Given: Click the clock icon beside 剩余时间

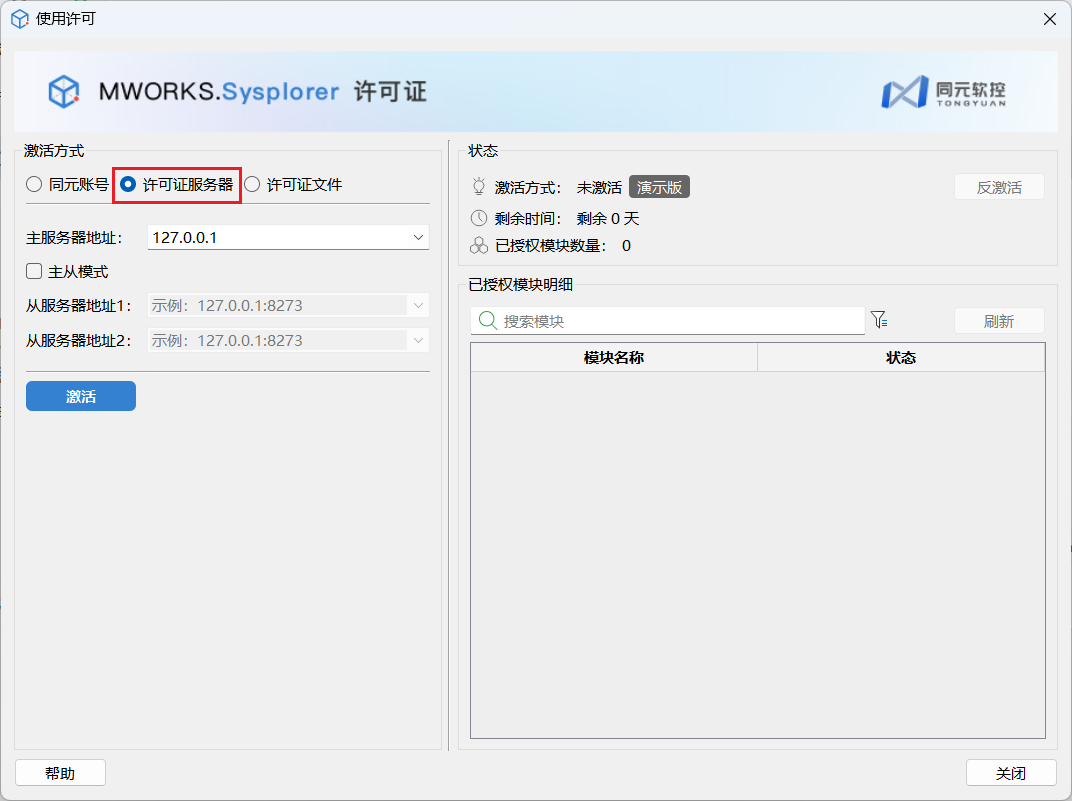Looking at the screenshot, I should 479,218.
